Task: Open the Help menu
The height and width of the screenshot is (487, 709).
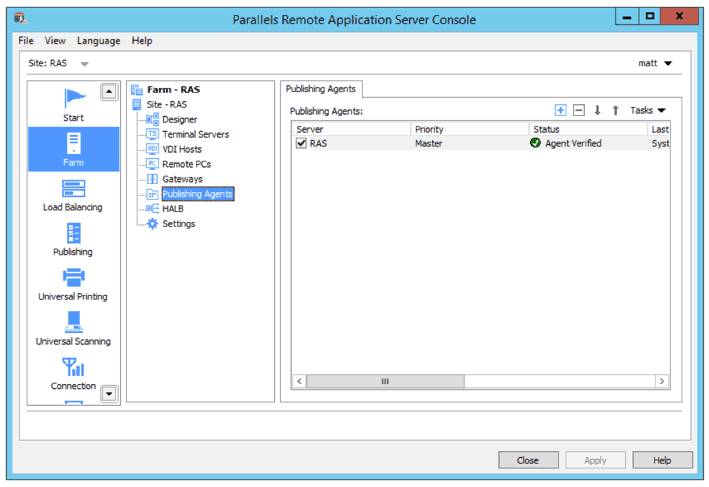Action: (x=142, y=41)
